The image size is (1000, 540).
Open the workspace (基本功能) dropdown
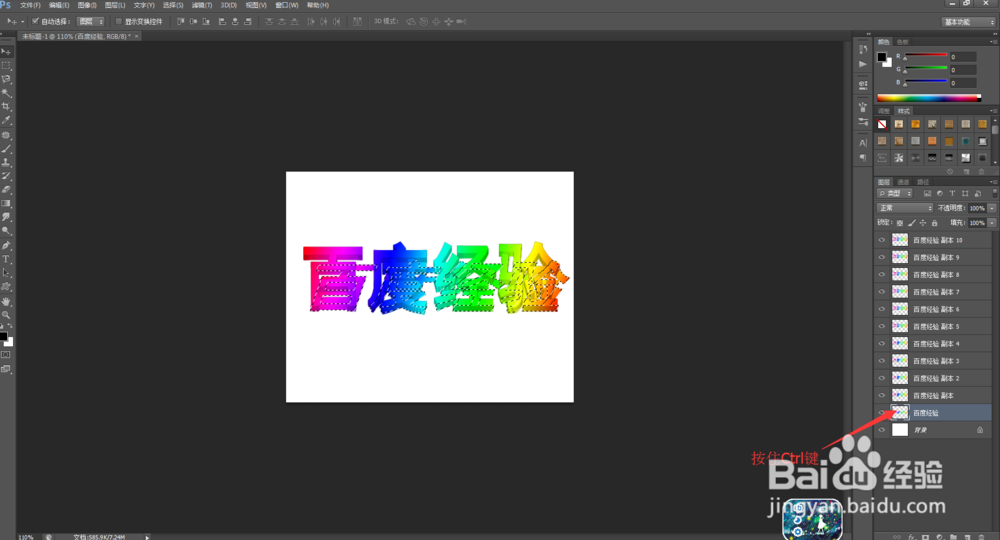[968, 22]
